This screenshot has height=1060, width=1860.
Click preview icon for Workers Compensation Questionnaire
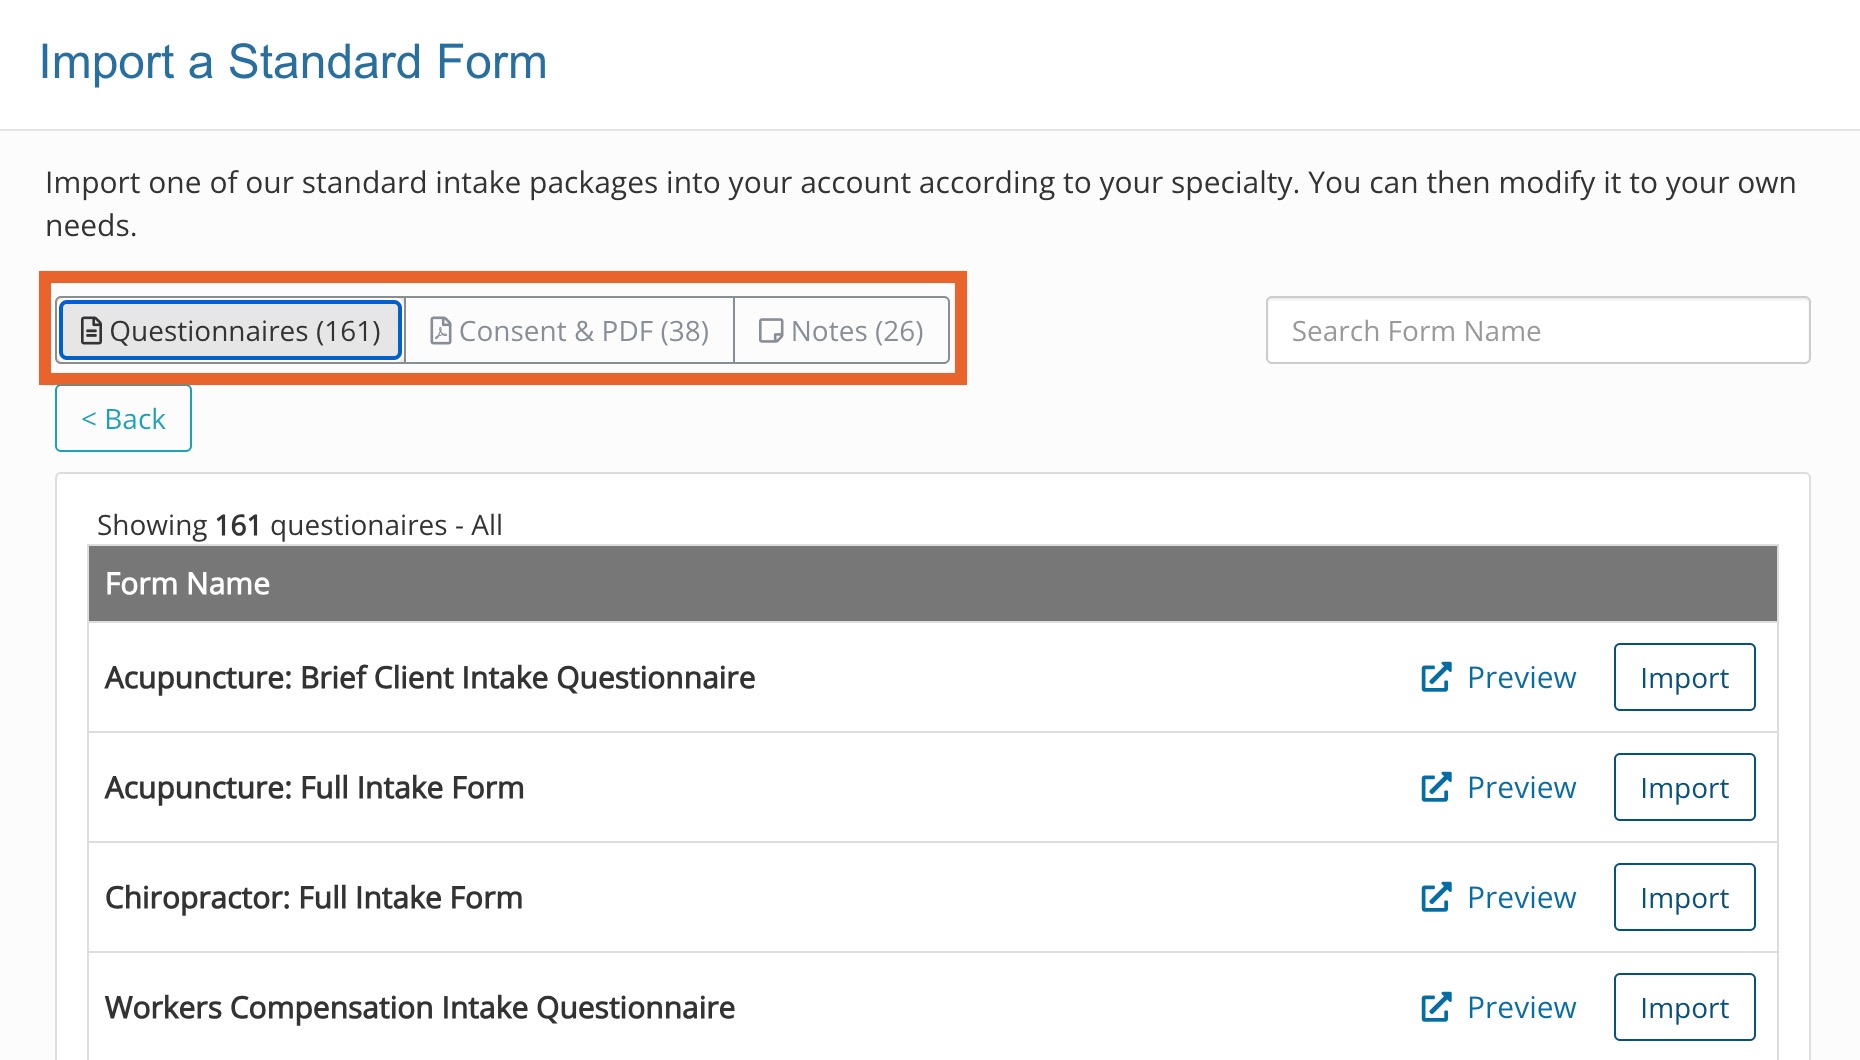click(1436, 1007)
